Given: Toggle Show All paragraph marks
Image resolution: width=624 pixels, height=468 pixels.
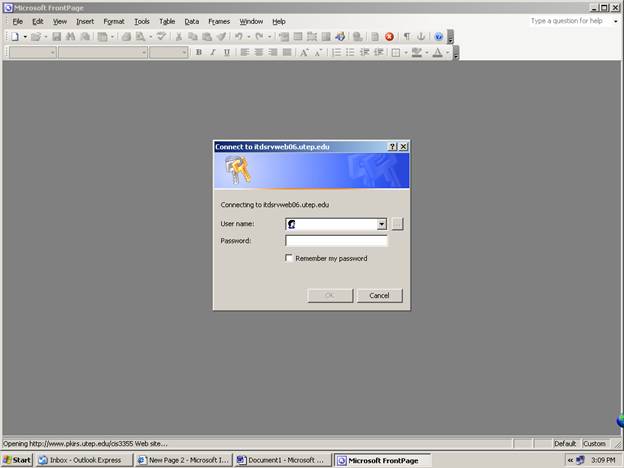Looking at the screenshot, I should coord(407,37).
